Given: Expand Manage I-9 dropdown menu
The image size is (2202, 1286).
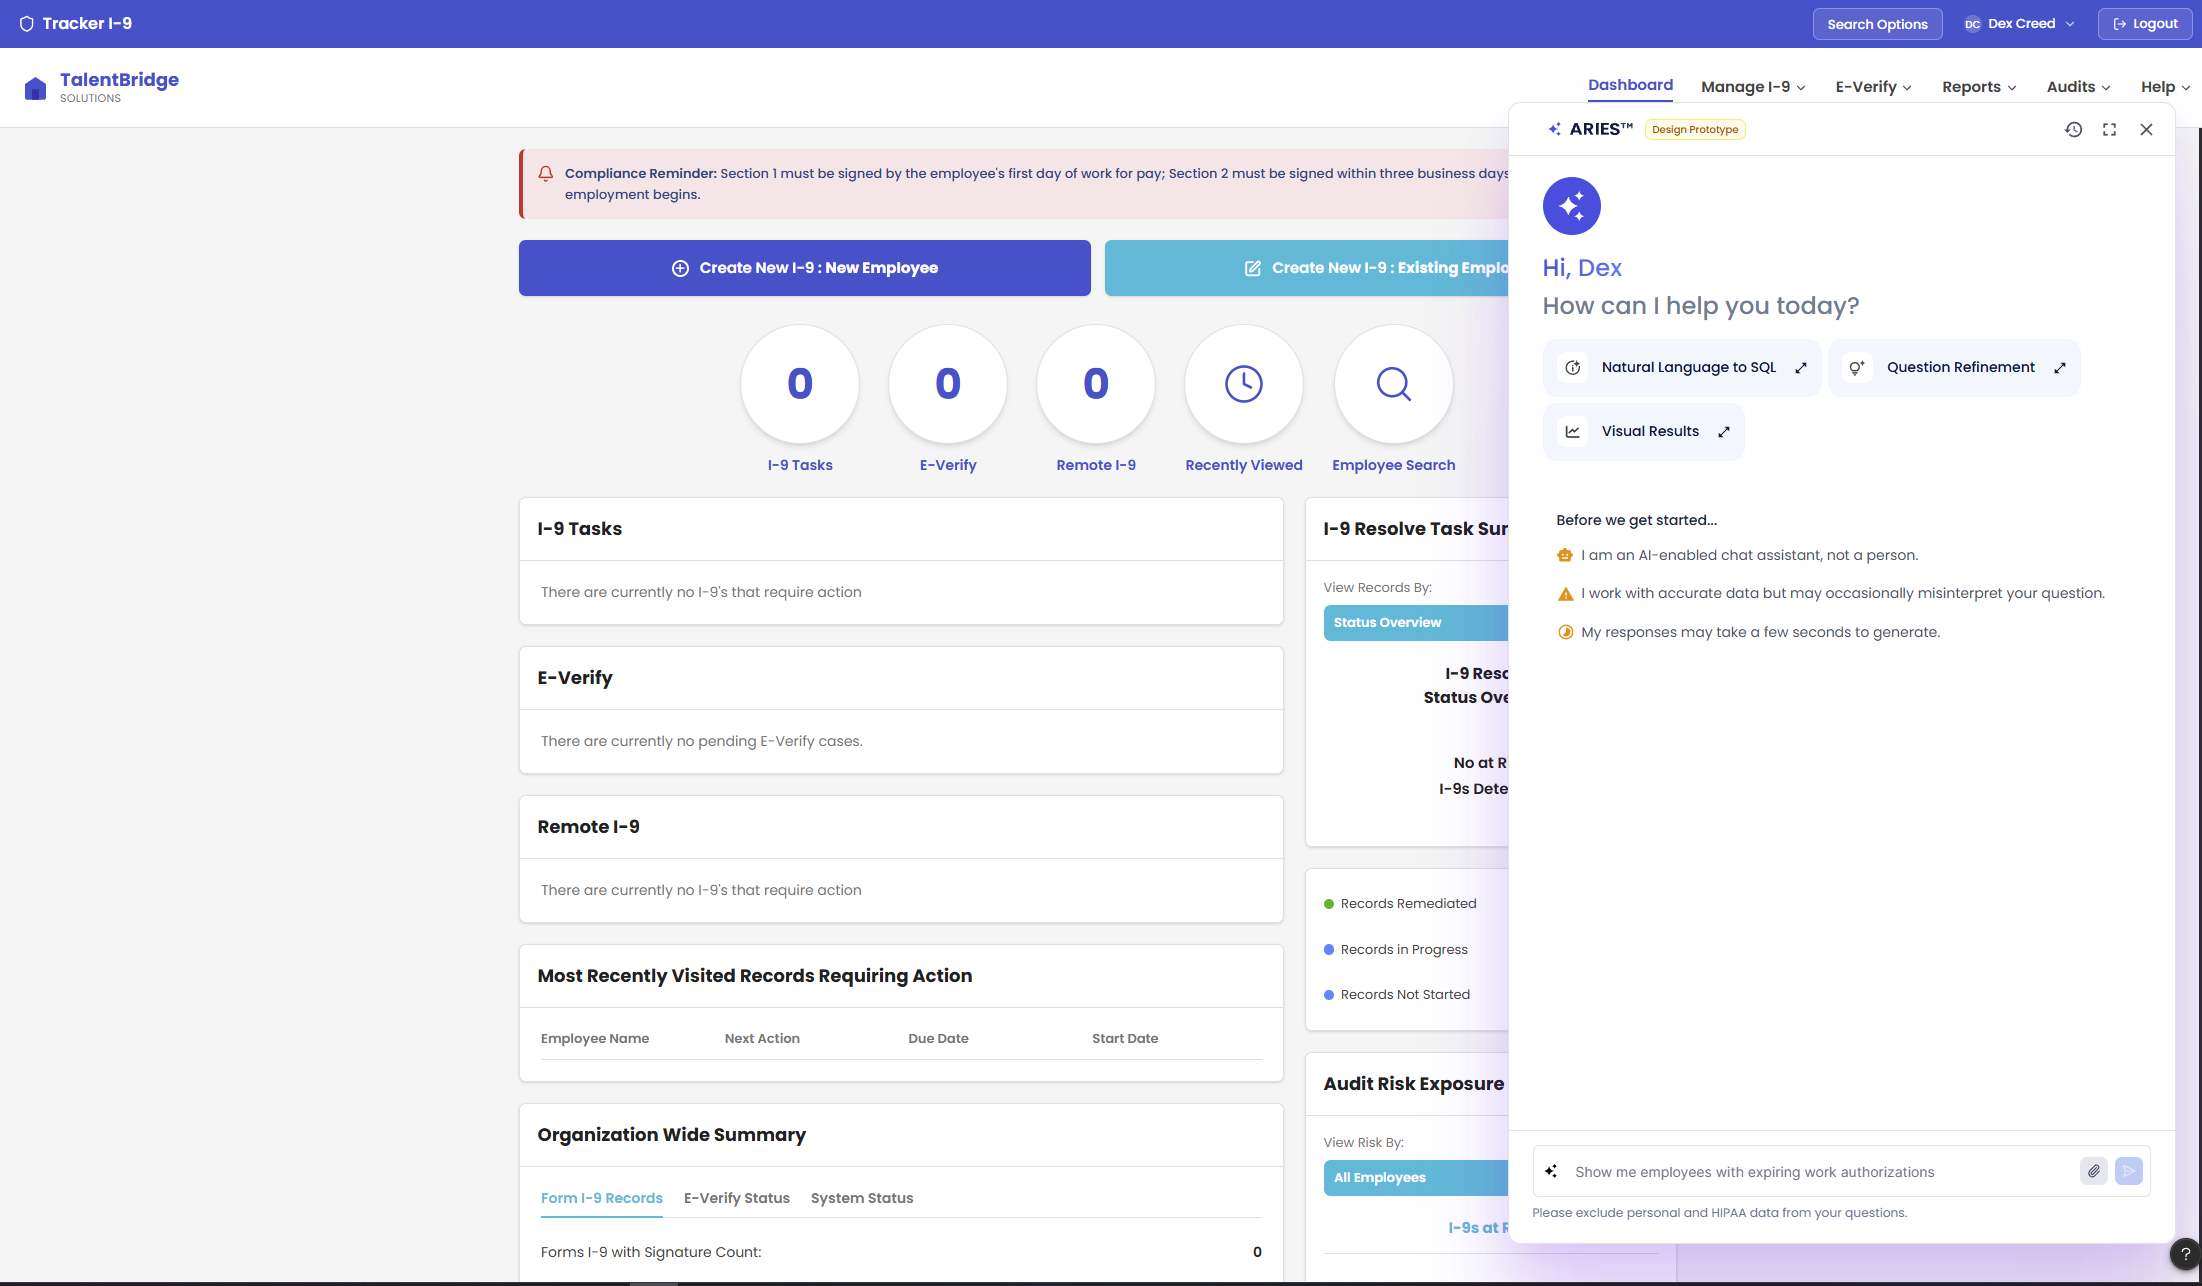Looking at the screenshot, I should 1753,87.
